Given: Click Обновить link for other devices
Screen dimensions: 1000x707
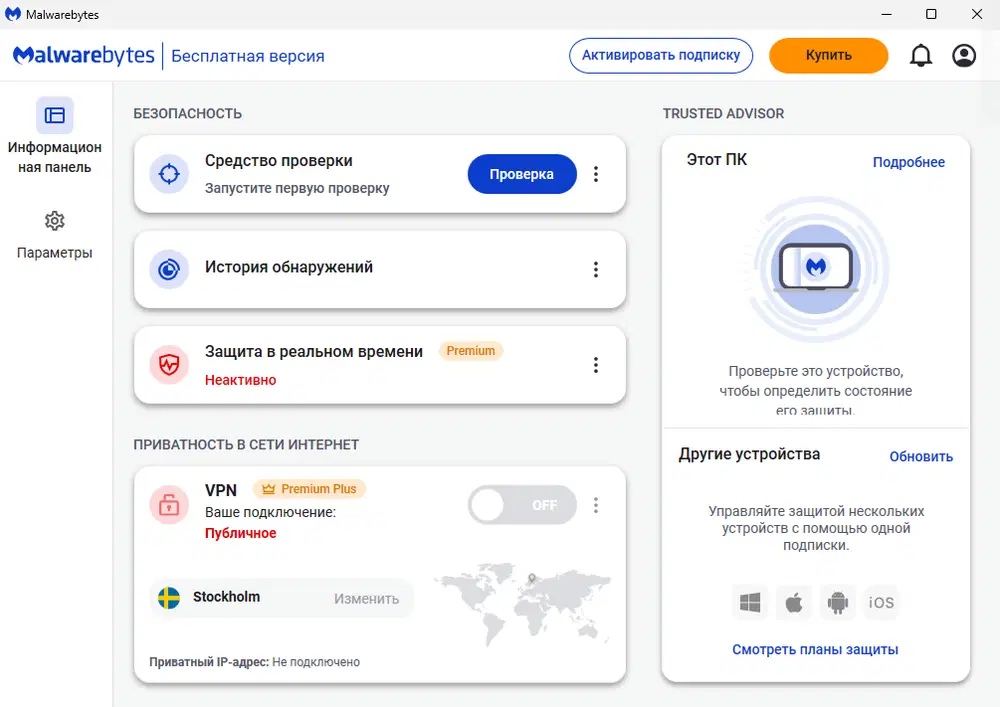Looking at the screenshot, I should point(921,456).
